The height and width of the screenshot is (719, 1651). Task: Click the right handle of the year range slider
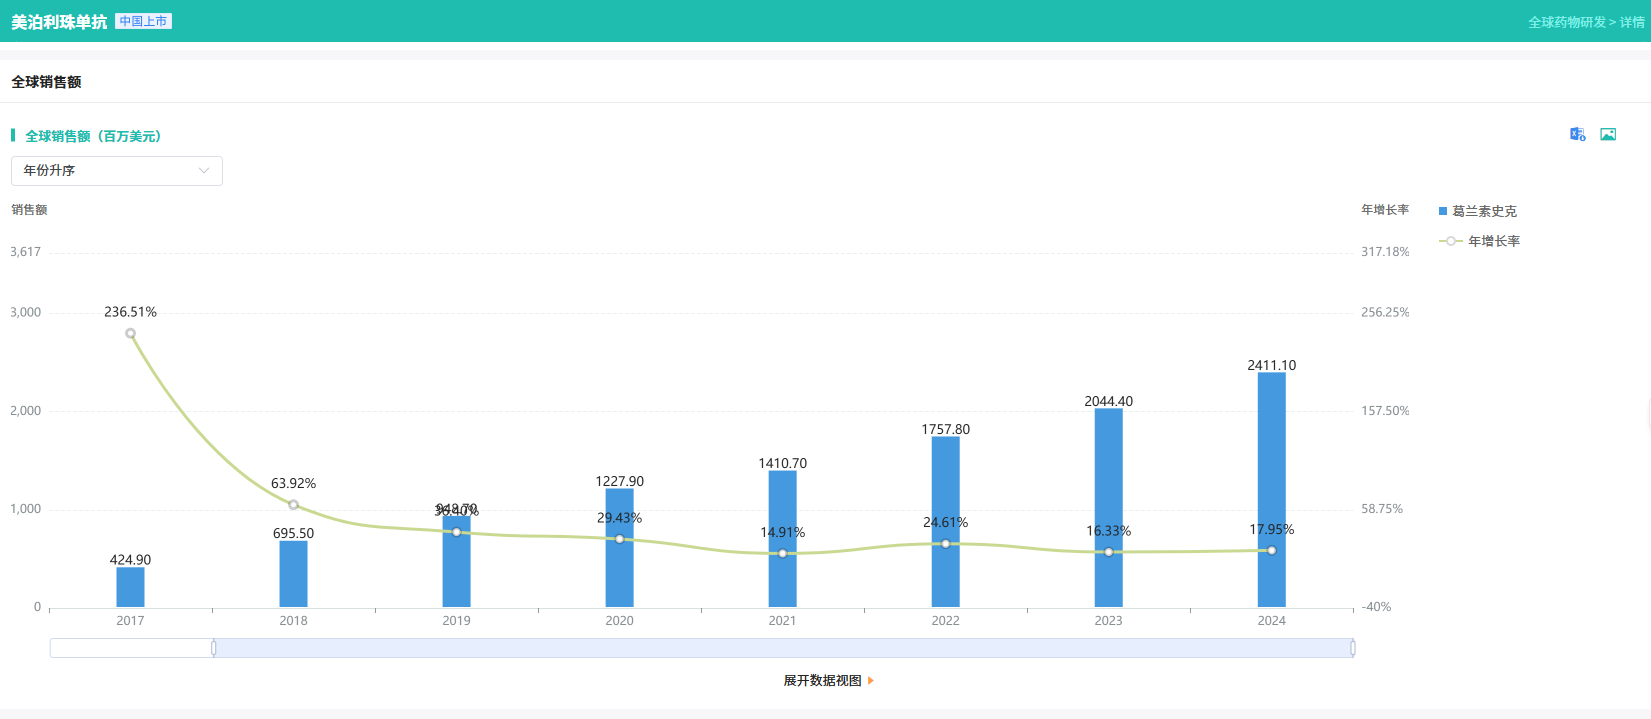pyautogui.click(x=1352, y=648)
